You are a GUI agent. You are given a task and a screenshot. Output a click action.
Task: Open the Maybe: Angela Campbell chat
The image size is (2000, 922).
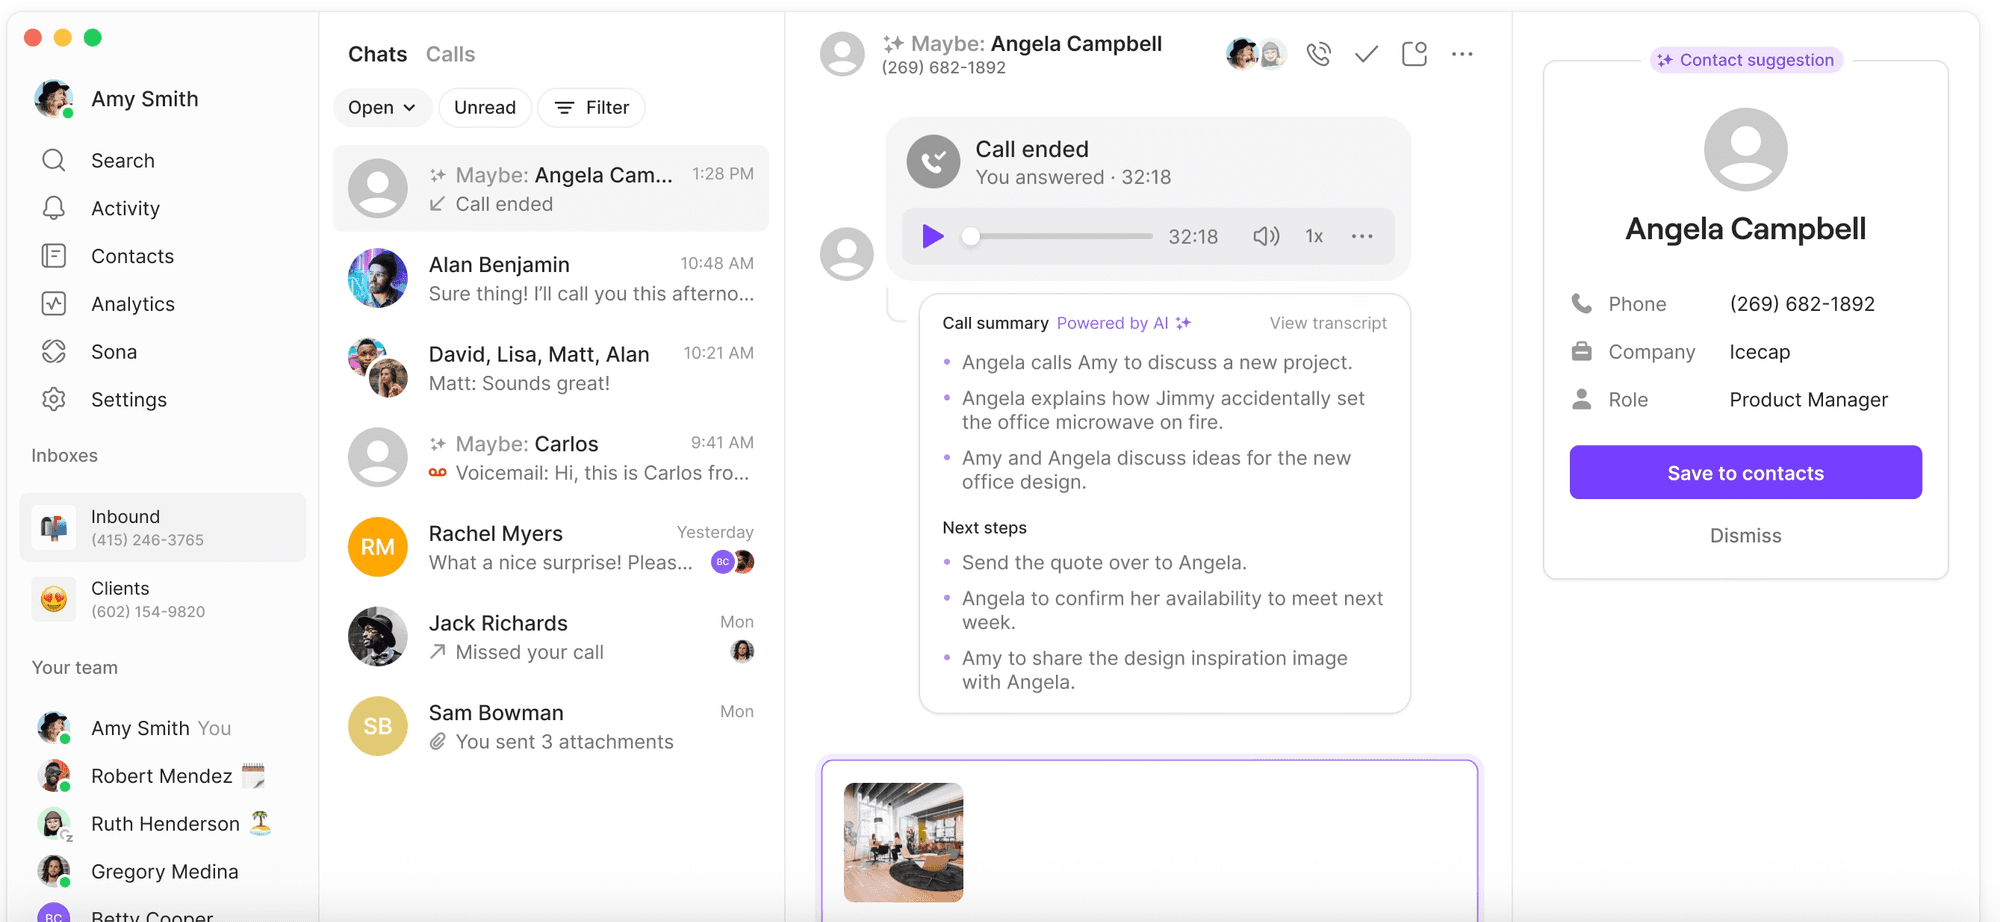pos(551,189)
